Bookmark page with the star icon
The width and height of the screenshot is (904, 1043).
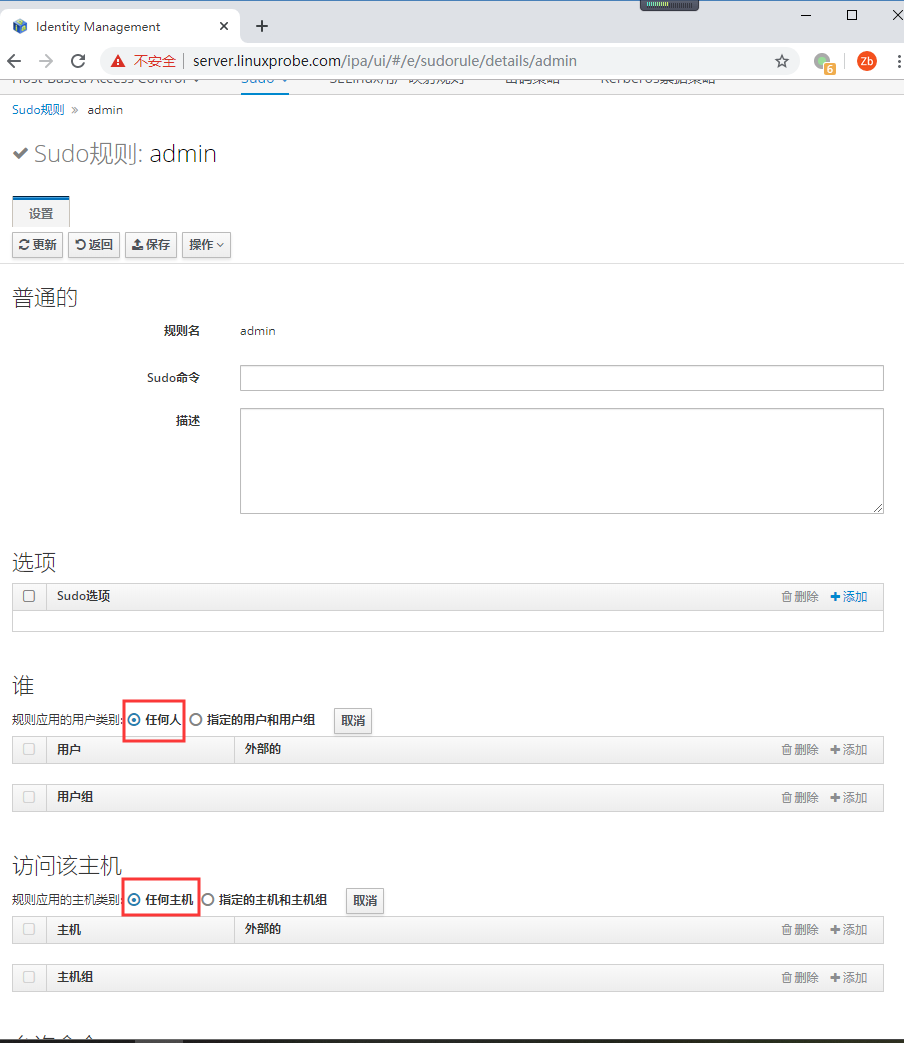[x=782, y=61]
